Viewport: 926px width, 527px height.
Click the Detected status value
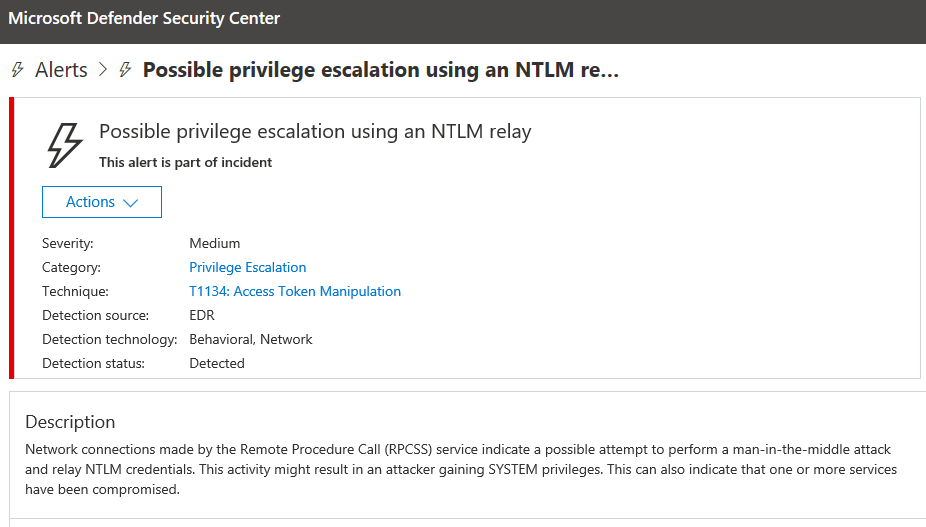pos(217,363)
